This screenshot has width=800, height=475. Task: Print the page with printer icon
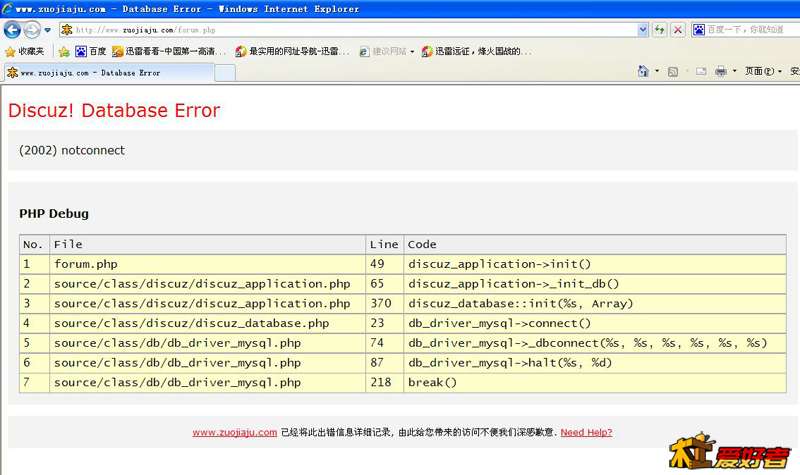point(721,71)
